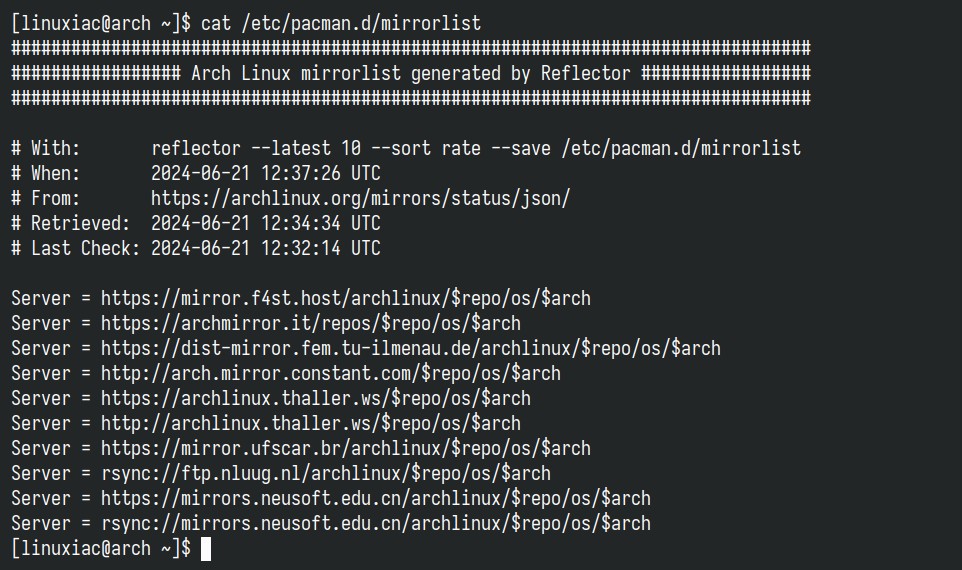Click the rsync ftp.nluug.nl server URL
Image resolution: width=962 pixels, height=570 pixels.
tap(326, 474)
